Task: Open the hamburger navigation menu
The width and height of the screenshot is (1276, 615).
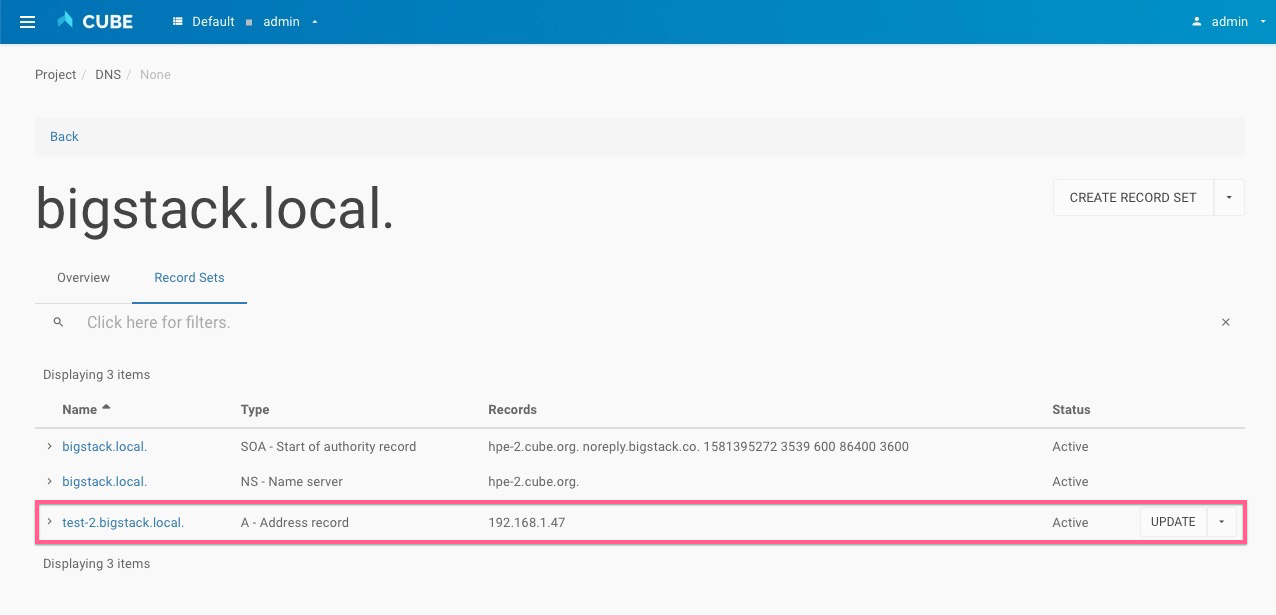Action: (27, 21)
